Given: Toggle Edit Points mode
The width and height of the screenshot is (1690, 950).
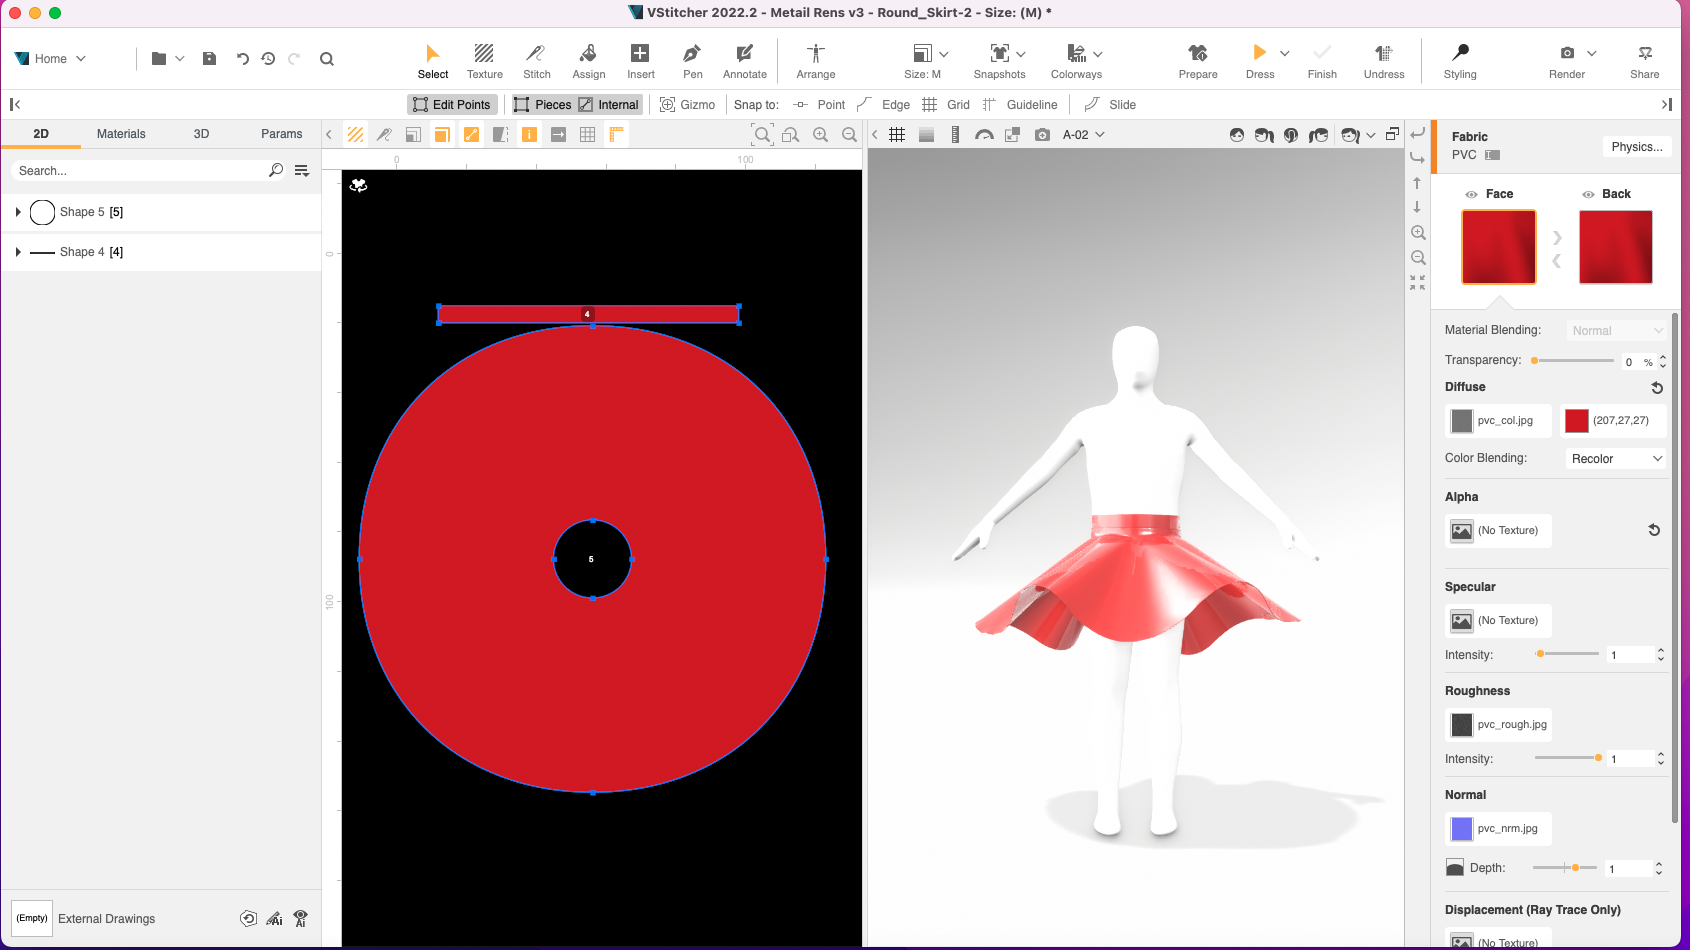Looking at the screenshot, I should pyautogui.click(x=452, y=104).
